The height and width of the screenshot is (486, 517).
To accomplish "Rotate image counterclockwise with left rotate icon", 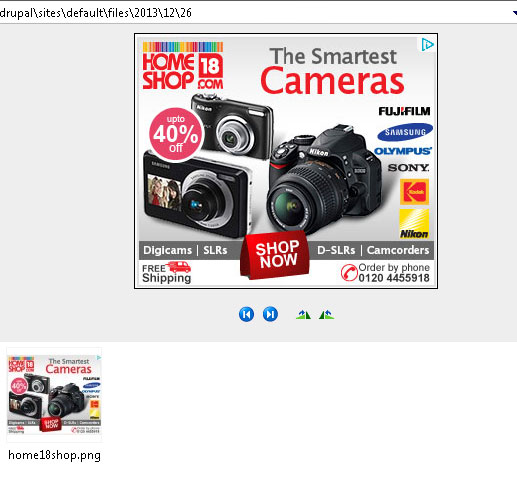I will [303, 314].
